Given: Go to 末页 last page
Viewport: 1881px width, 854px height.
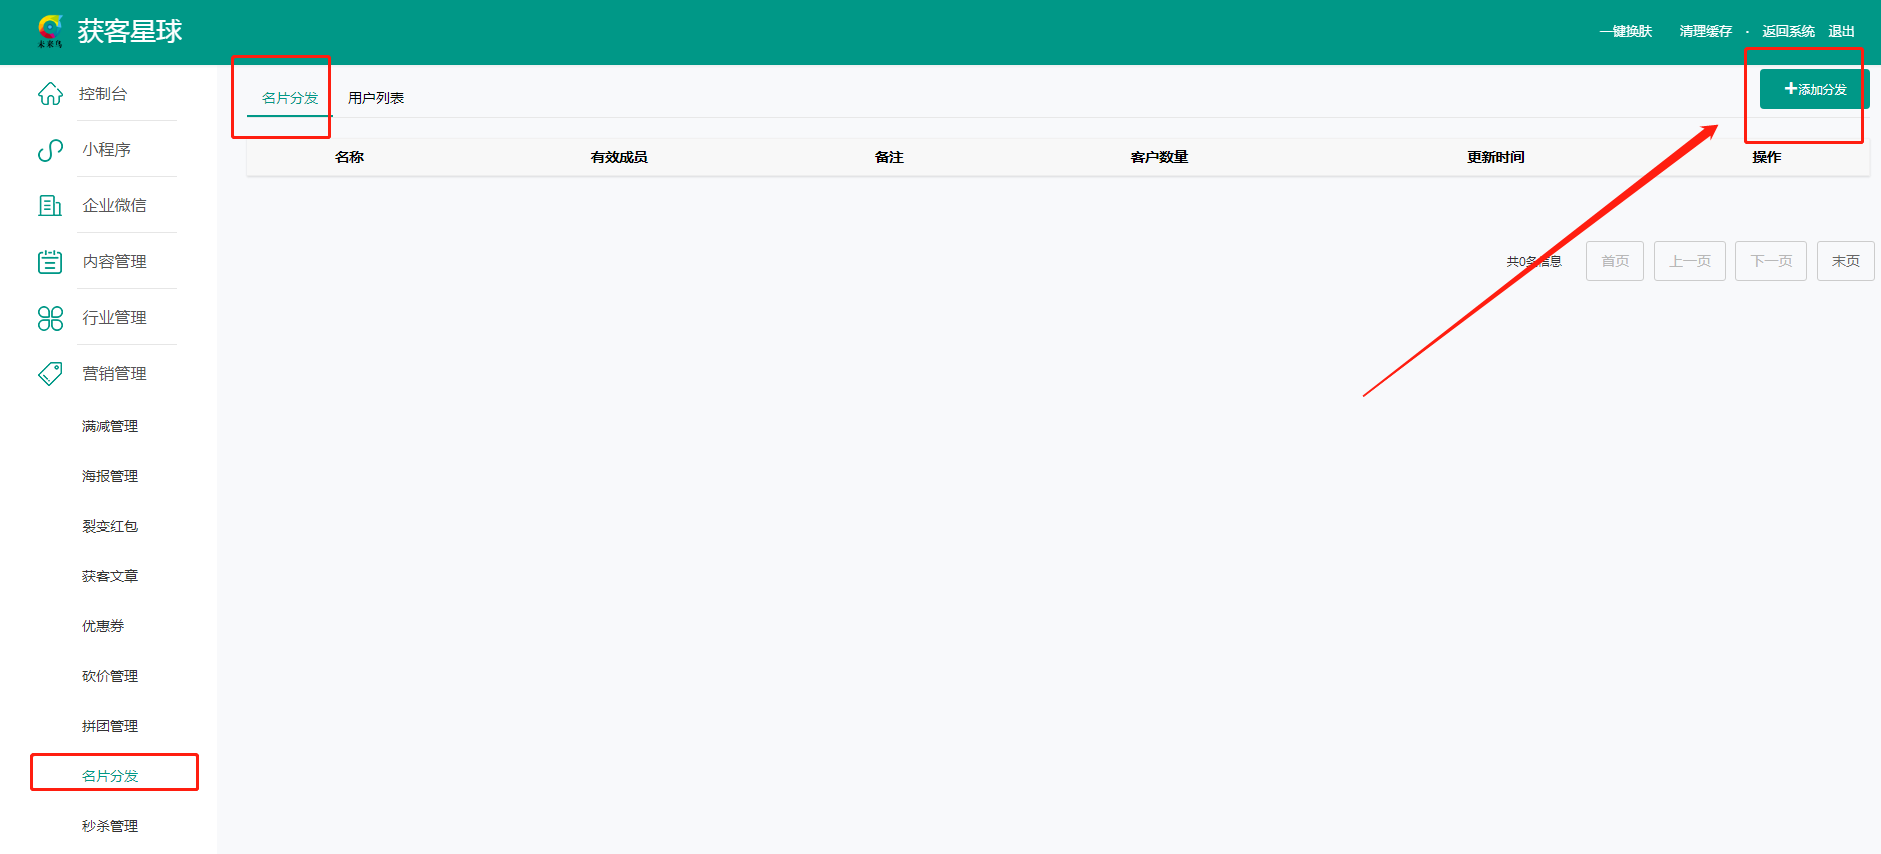Looking at the screenshot, I should coord(1846,261).
